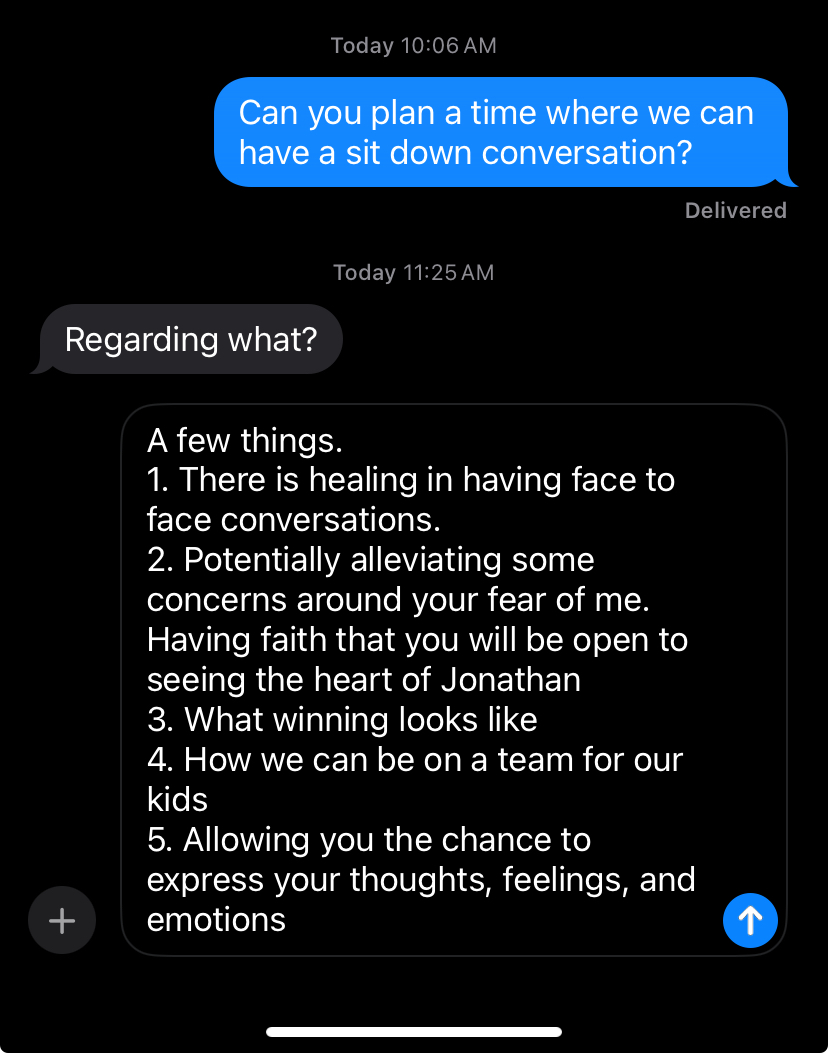
Task: Place cursor on "3. What winning looks like"
Action: click(342, 720)
